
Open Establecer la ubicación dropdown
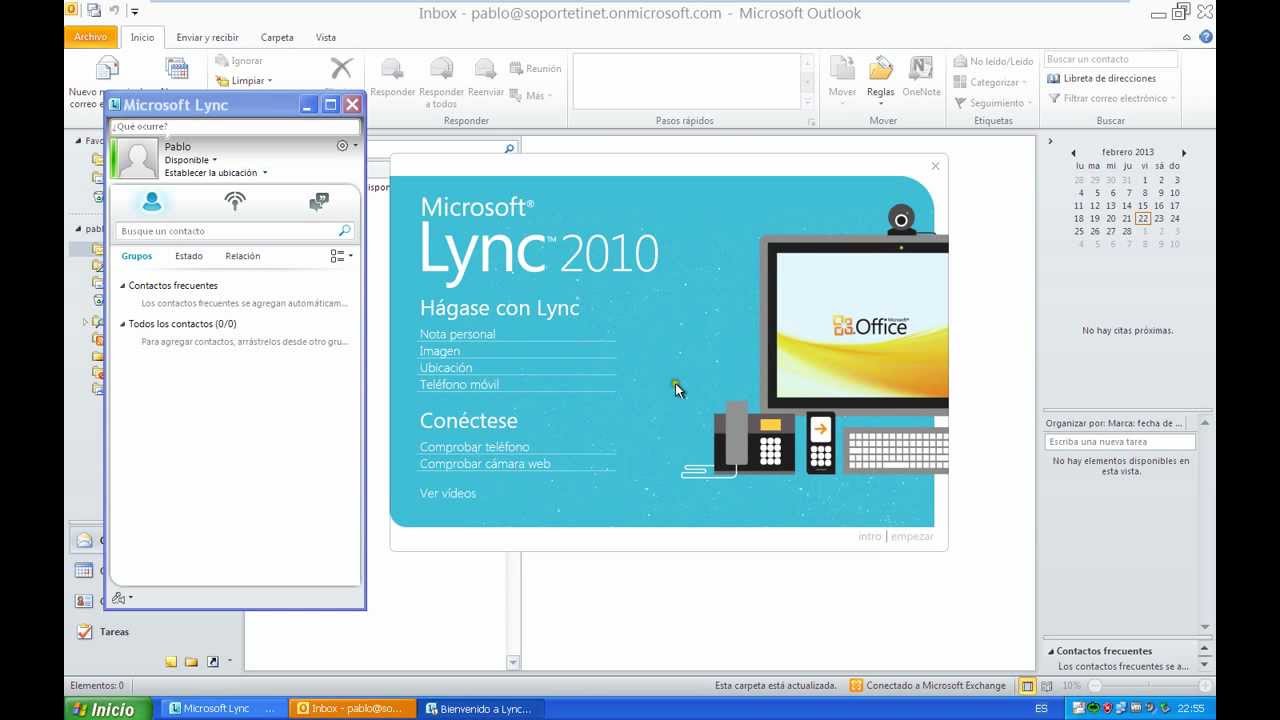coord(215,173)
